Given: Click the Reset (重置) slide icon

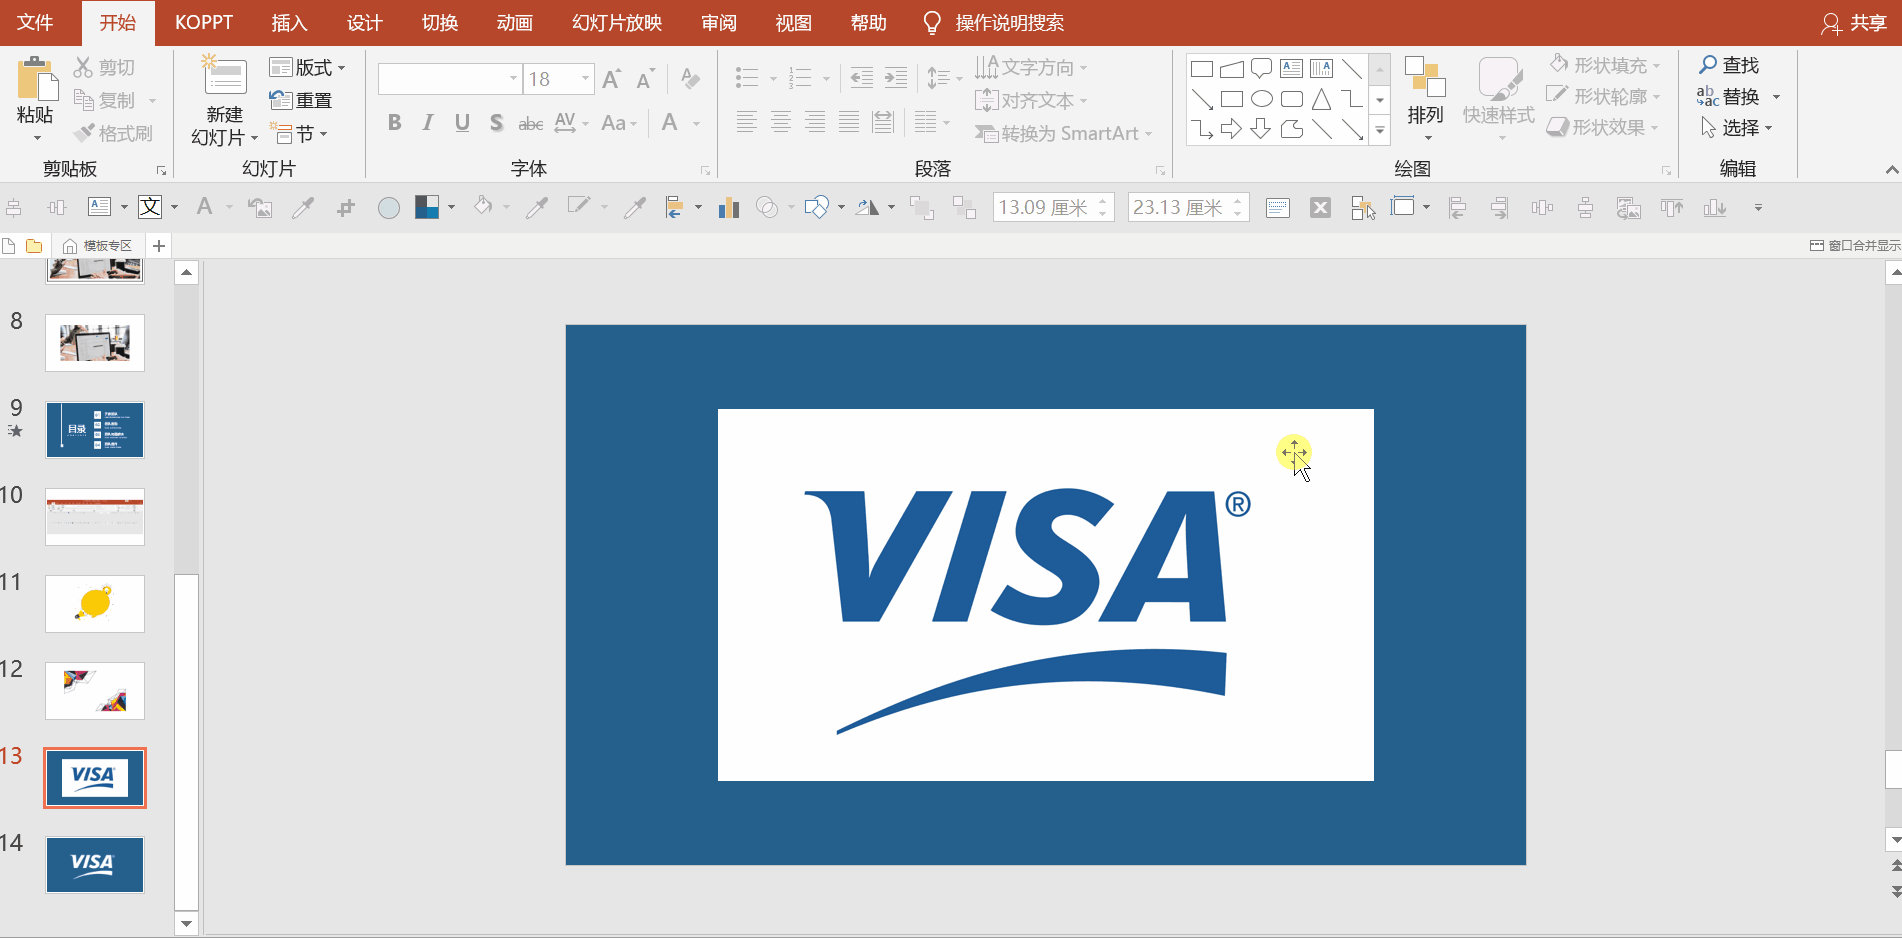Looking at the screenshot, I should coord(280,100).
